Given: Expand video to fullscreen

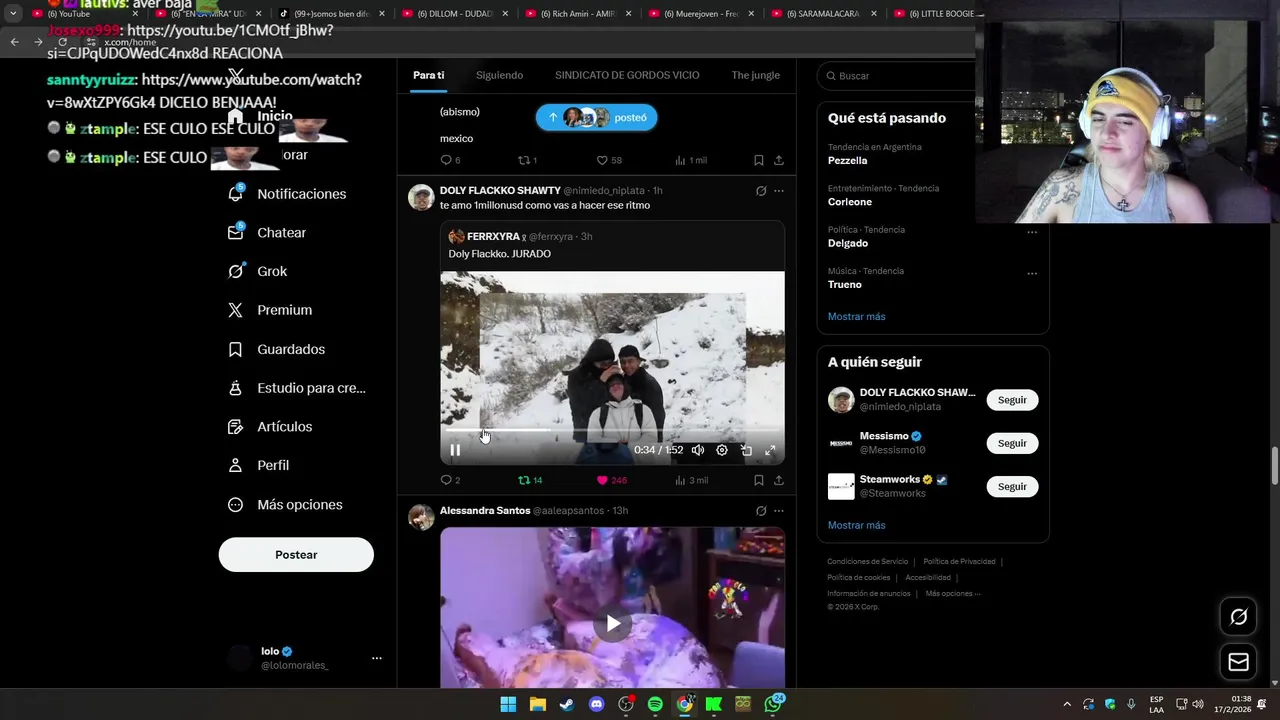Looking at the screenshot, I should [770, 450].
